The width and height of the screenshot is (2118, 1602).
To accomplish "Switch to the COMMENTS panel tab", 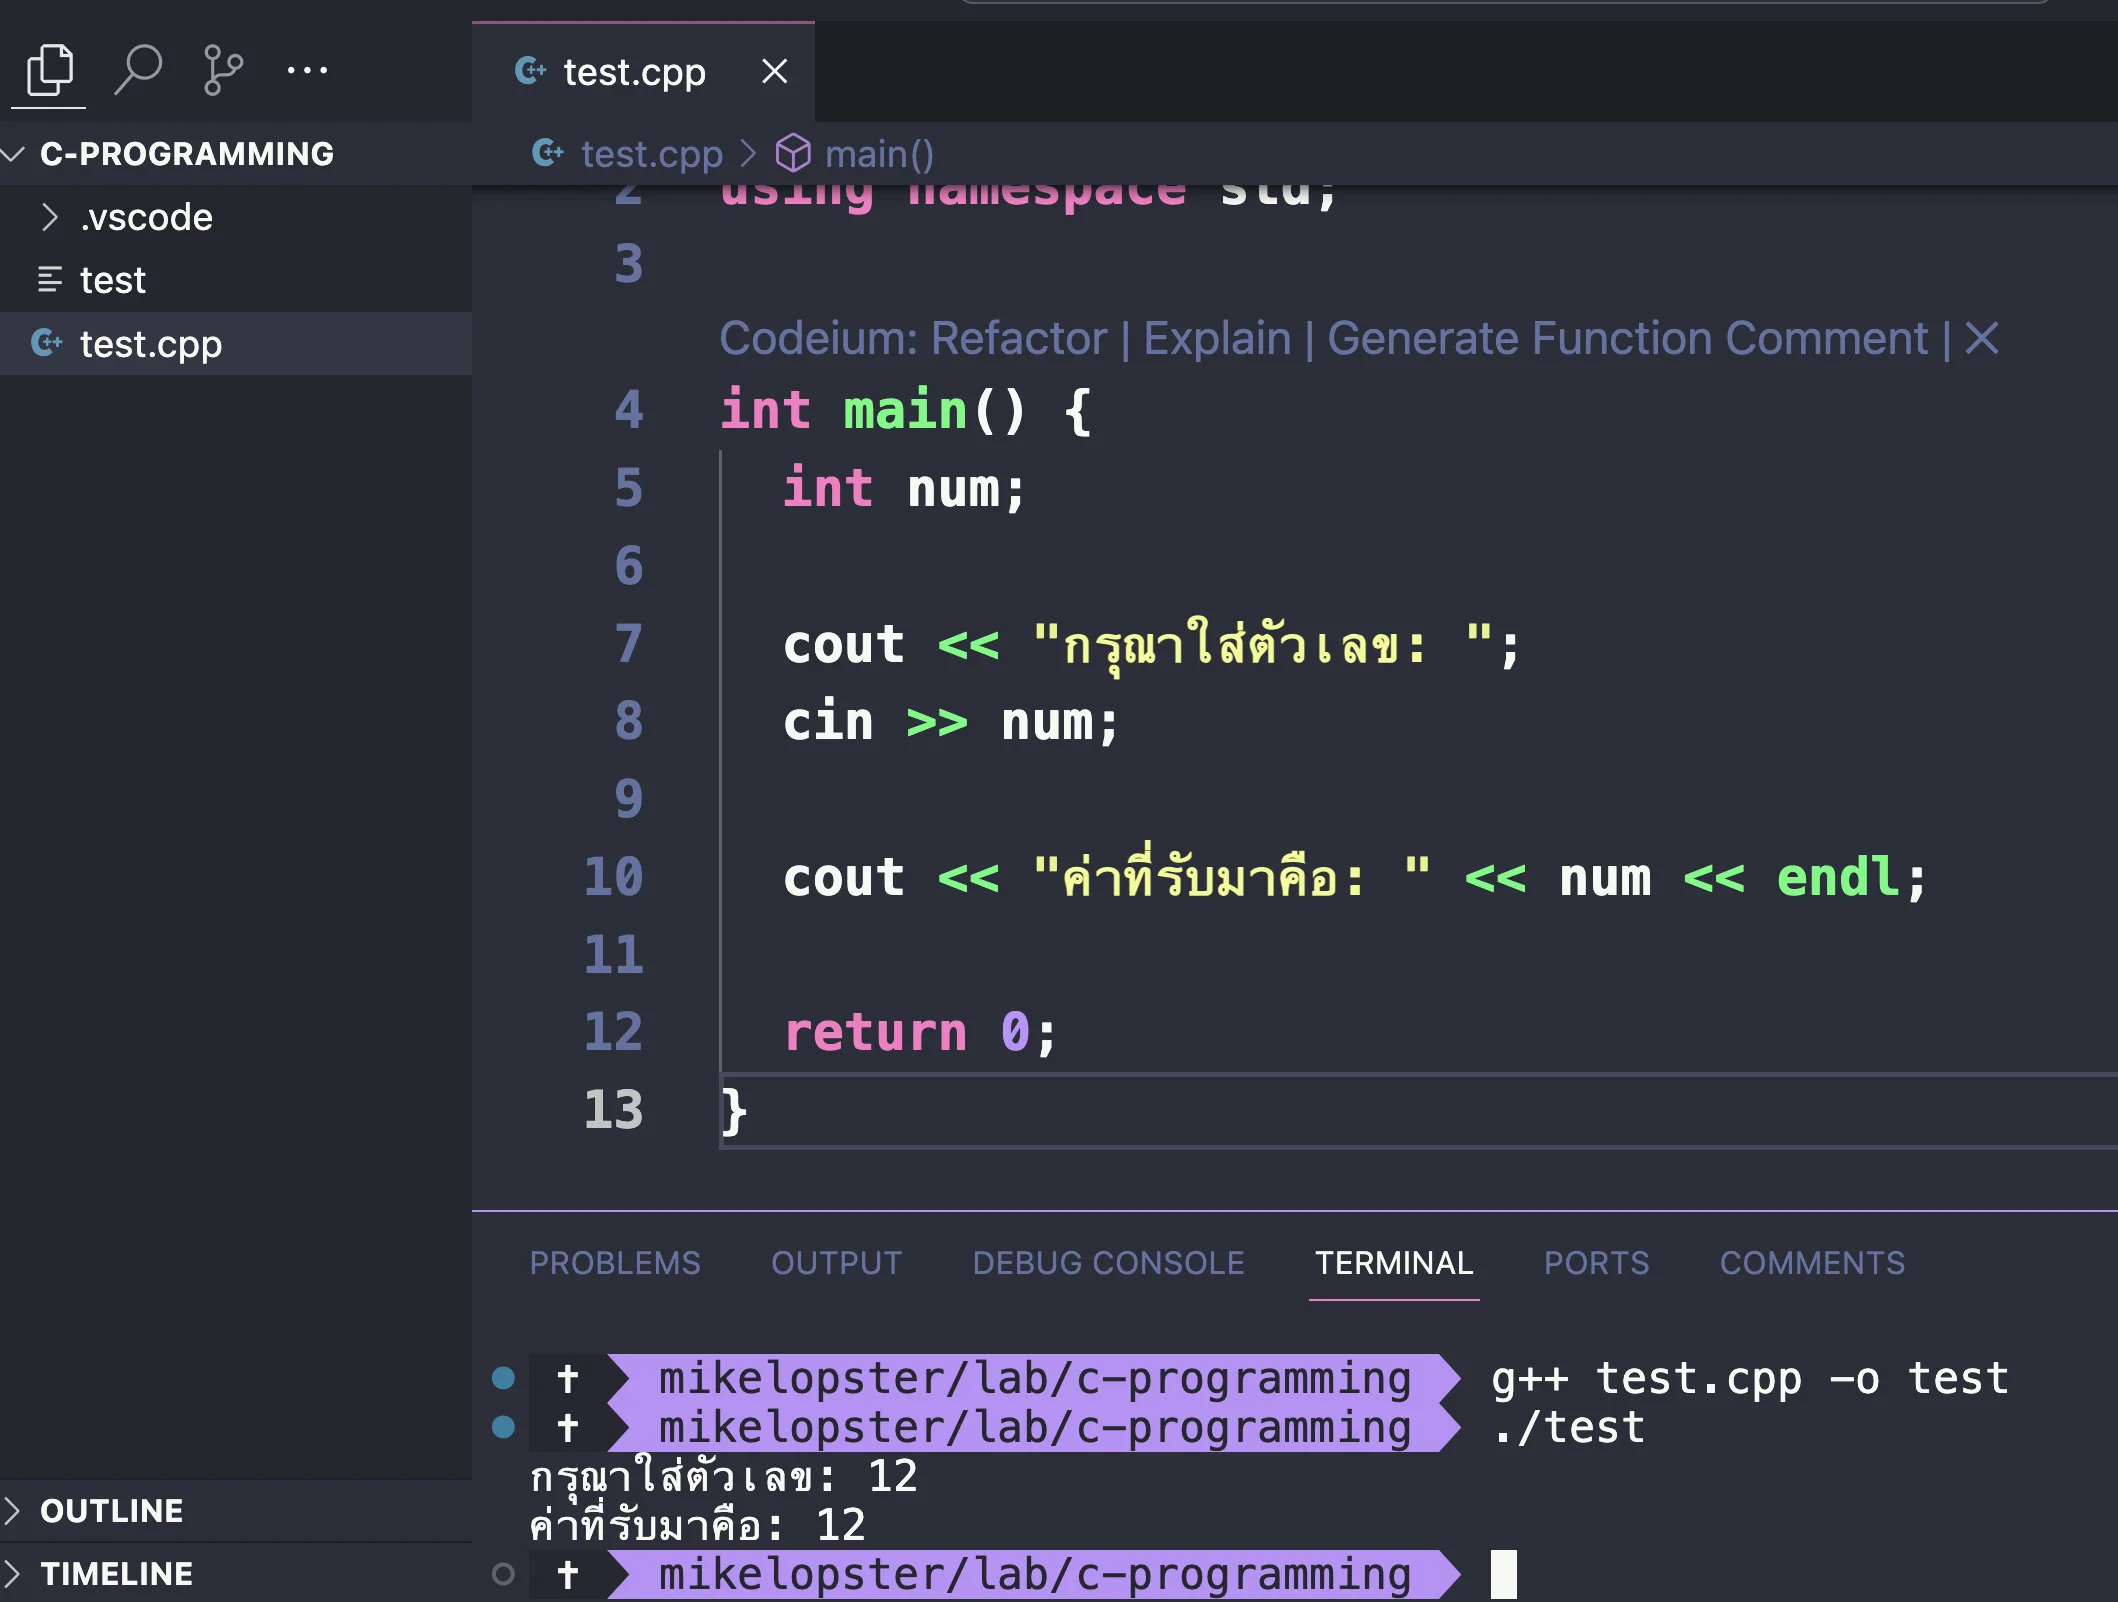I will [x=1812, y=1263].
